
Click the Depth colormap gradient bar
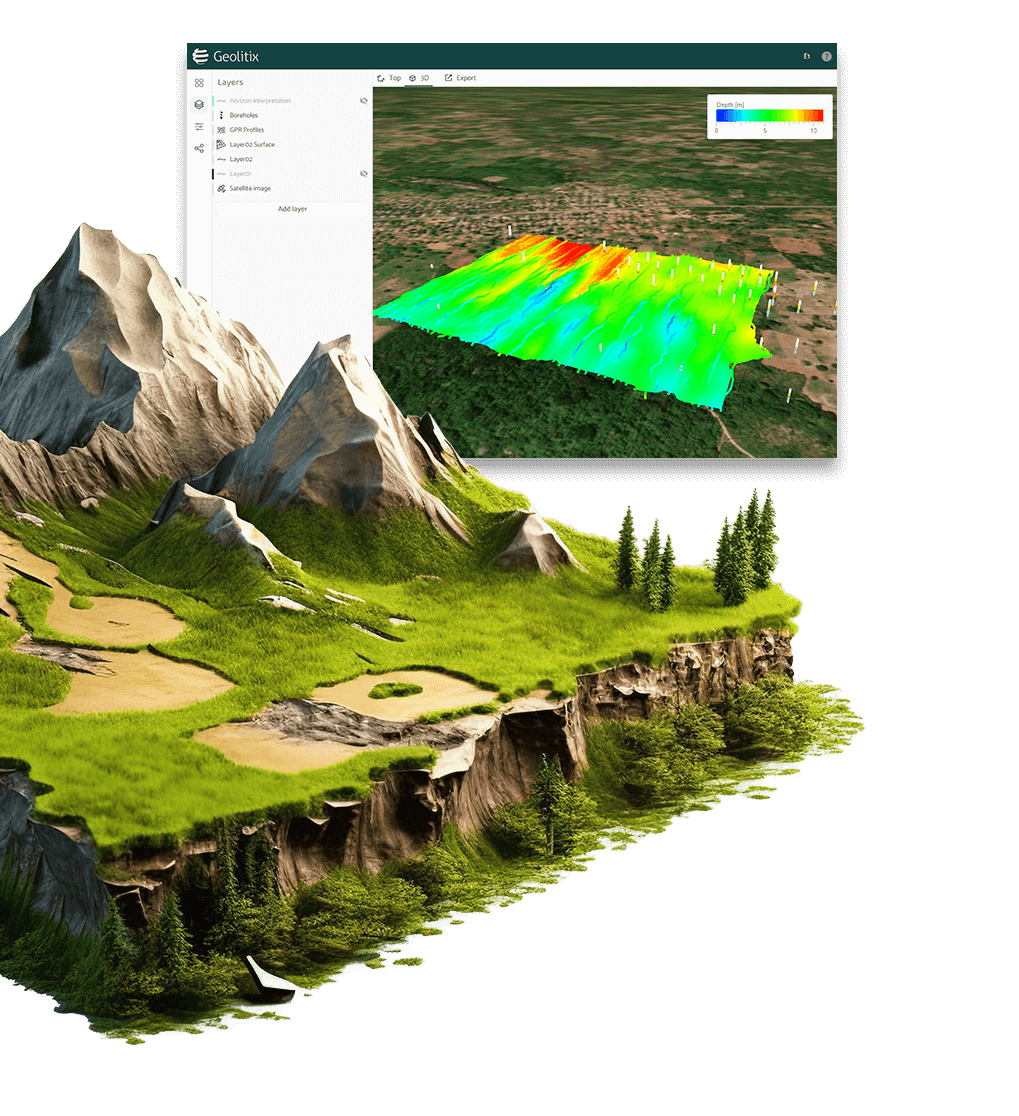pos(768,113)
